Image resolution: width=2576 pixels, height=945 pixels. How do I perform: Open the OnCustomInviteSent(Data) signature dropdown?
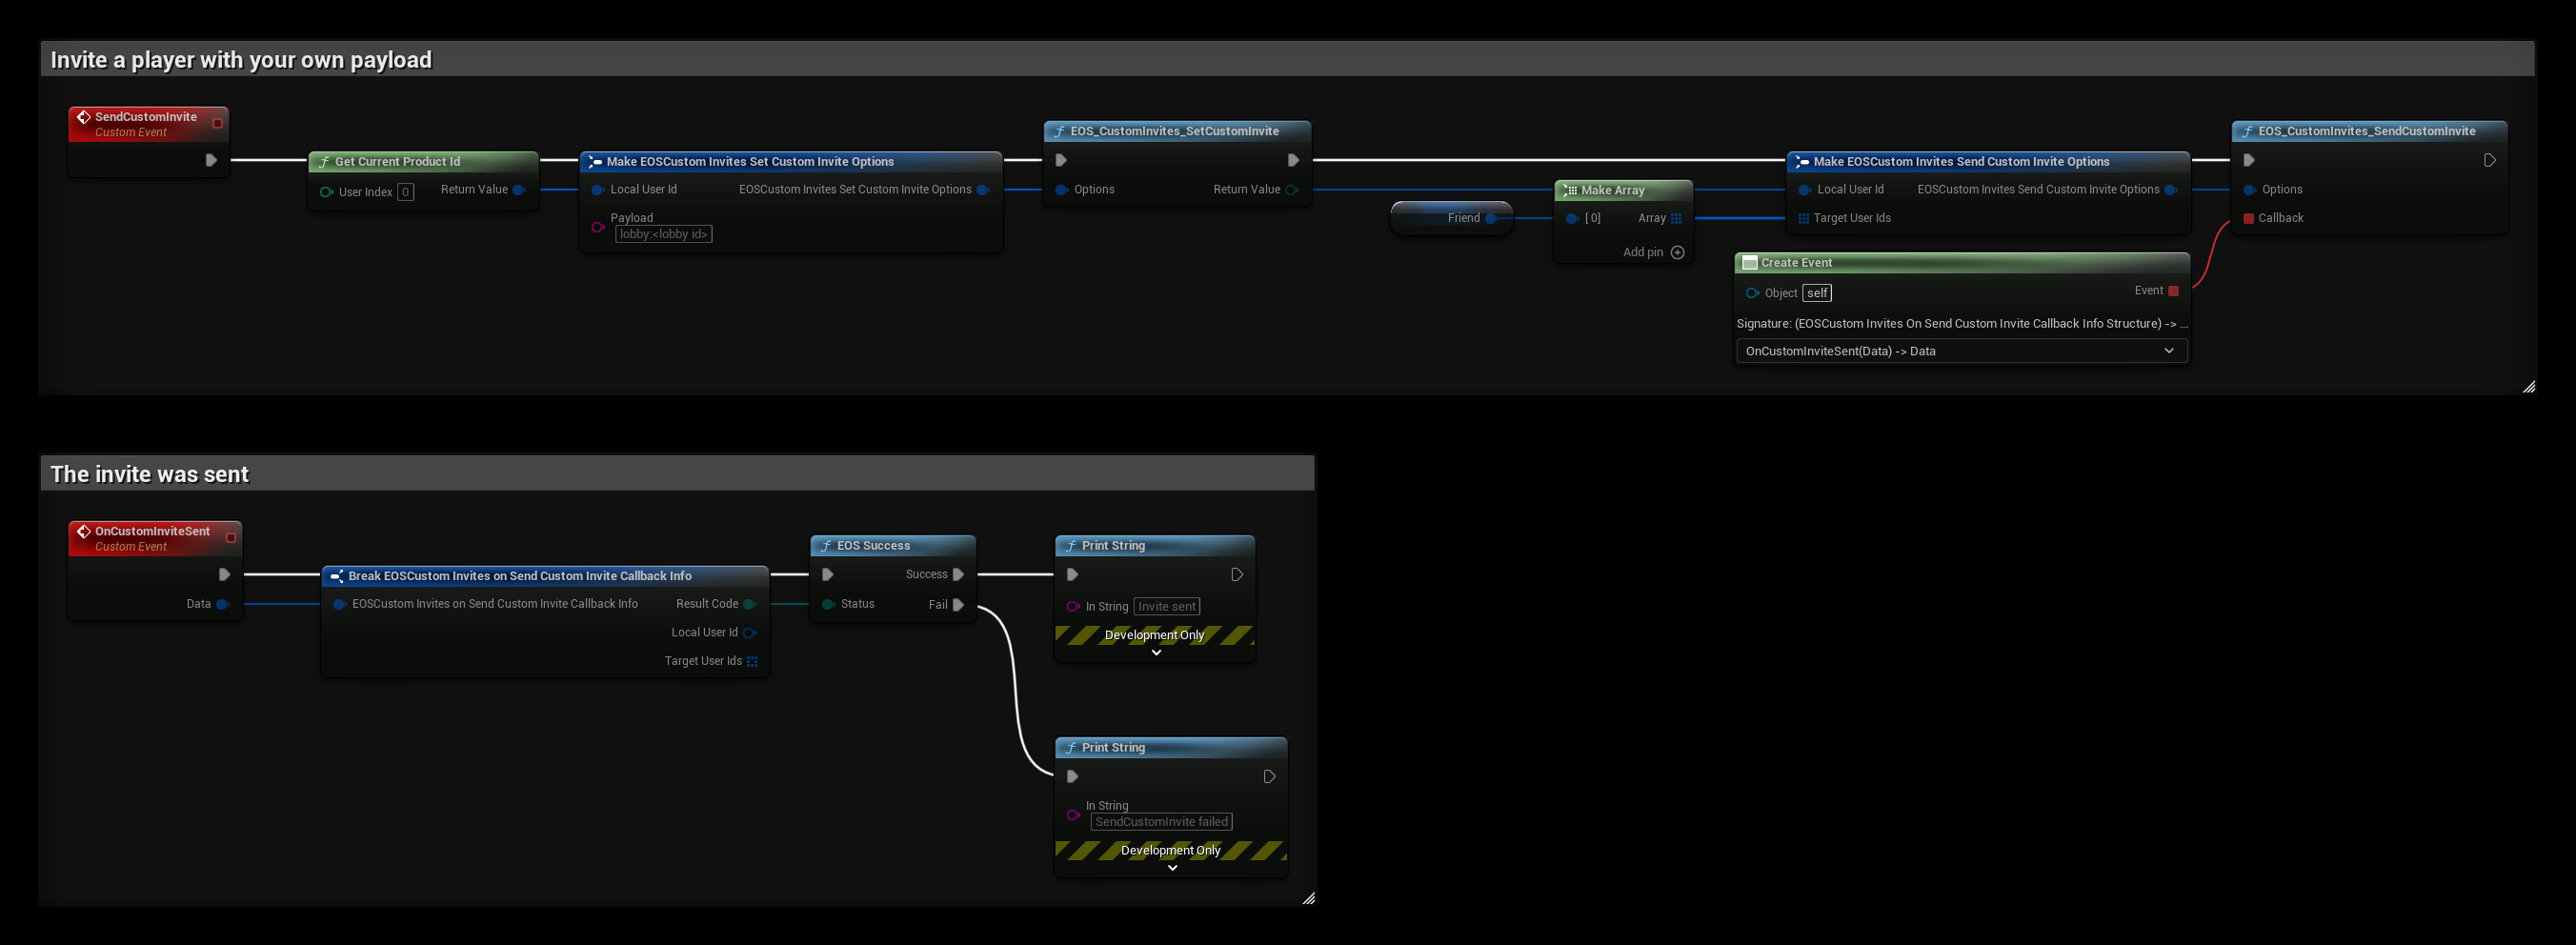1961,351
